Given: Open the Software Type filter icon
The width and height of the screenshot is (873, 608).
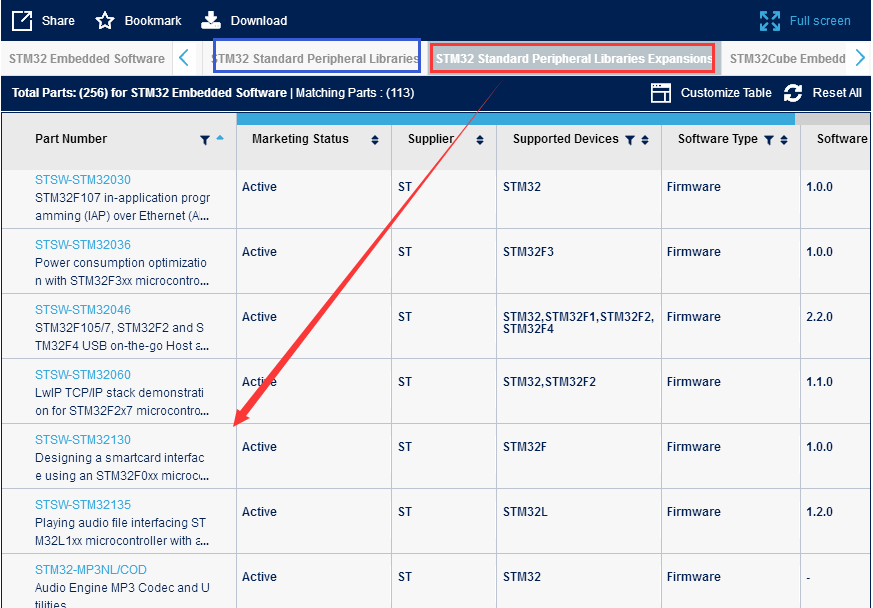Looking at the screenshot, I should click(x=768, y=140).
